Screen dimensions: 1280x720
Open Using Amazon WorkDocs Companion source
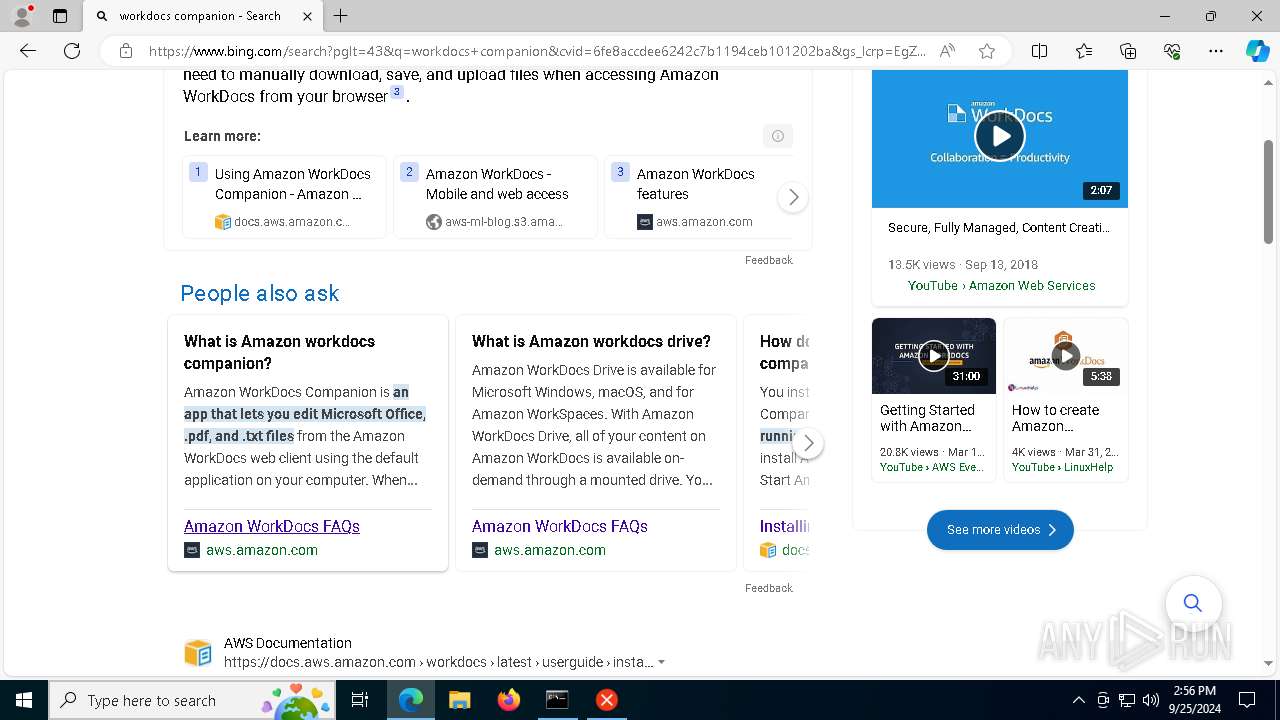[285, 197]
